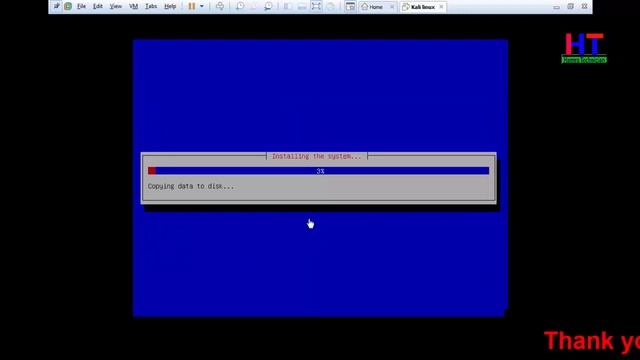Click the 'Installing the system...' title
The height and width of the screenshot is (360, 640).
[x=317, y=156]
